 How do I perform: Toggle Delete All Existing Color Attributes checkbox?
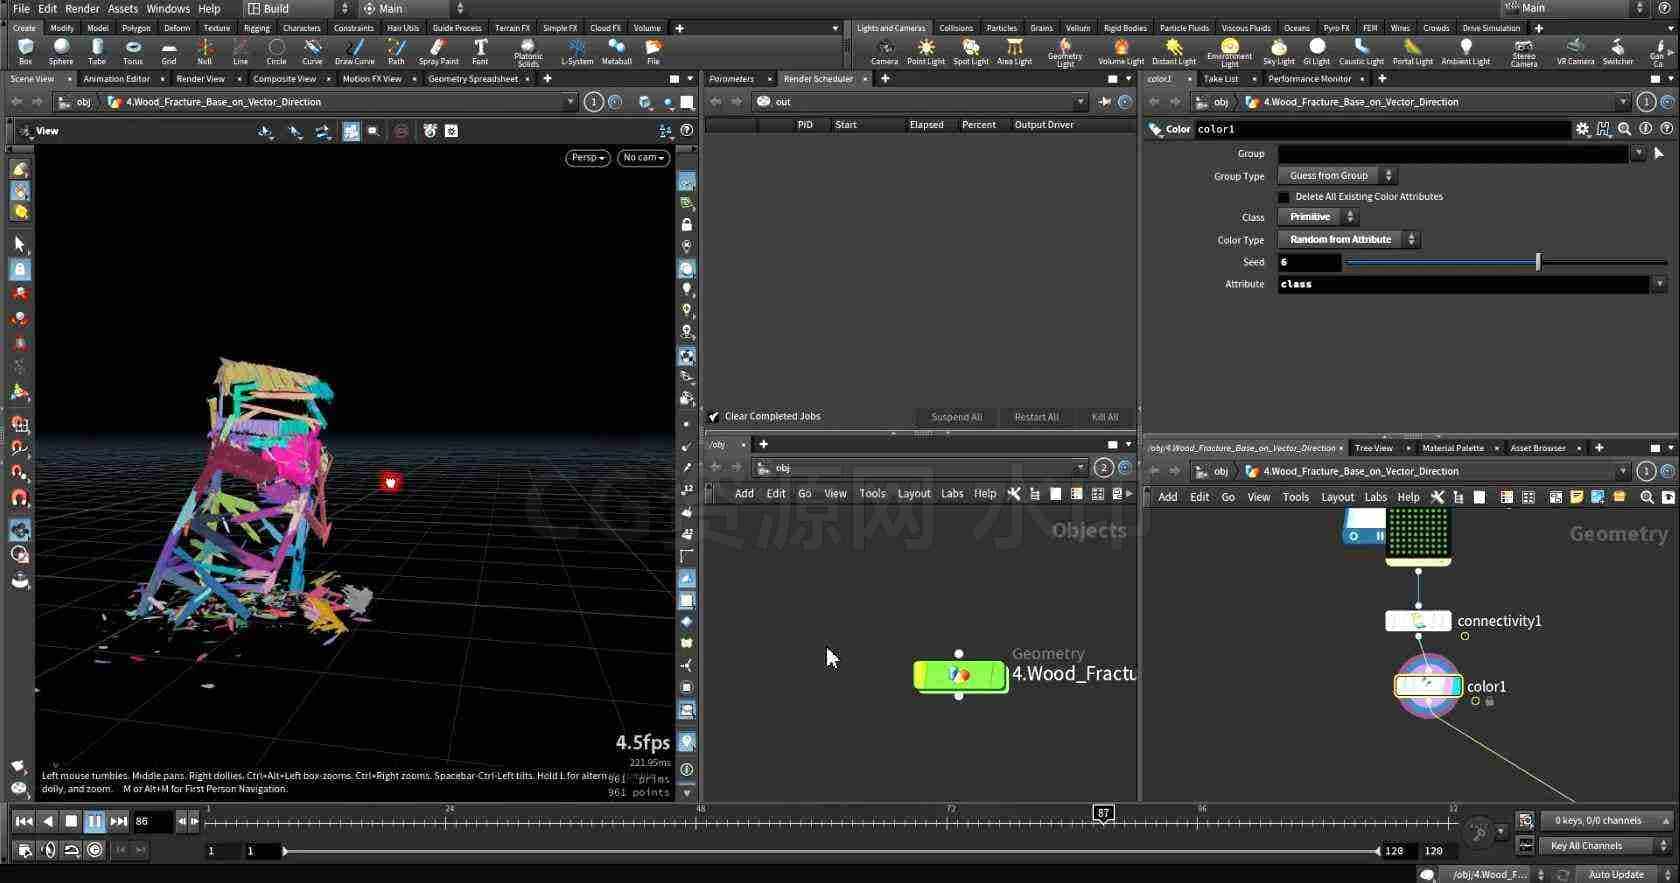[x=1283, y=197]
